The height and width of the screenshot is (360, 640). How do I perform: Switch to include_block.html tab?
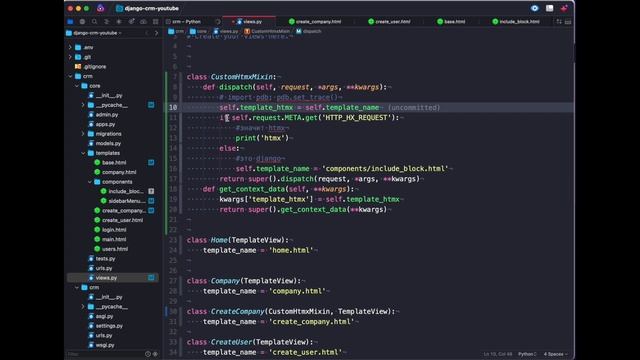pyautogui.click(x=516, y=22)
